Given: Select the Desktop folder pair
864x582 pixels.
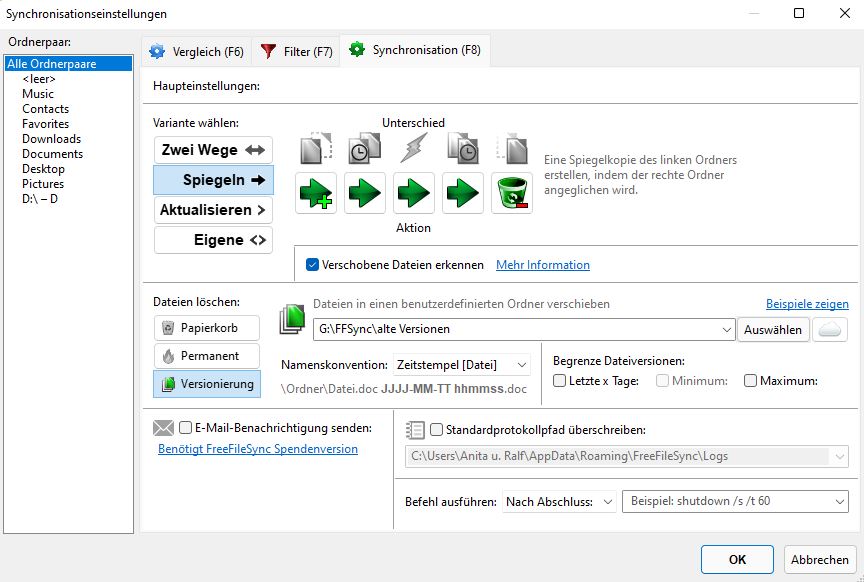Looking at the screenshot, I should coord(44,169).
